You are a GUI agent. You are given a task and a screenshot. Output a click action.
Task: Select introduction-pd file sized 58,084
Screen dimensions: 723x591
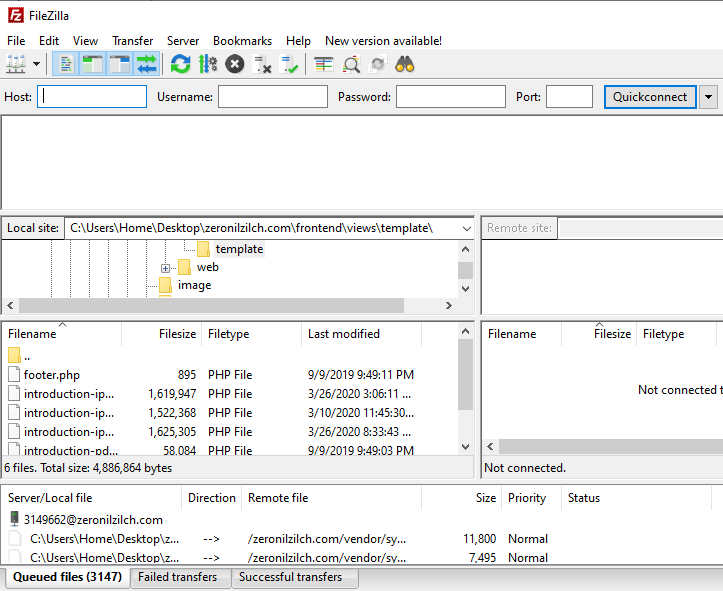click(231, 449)
